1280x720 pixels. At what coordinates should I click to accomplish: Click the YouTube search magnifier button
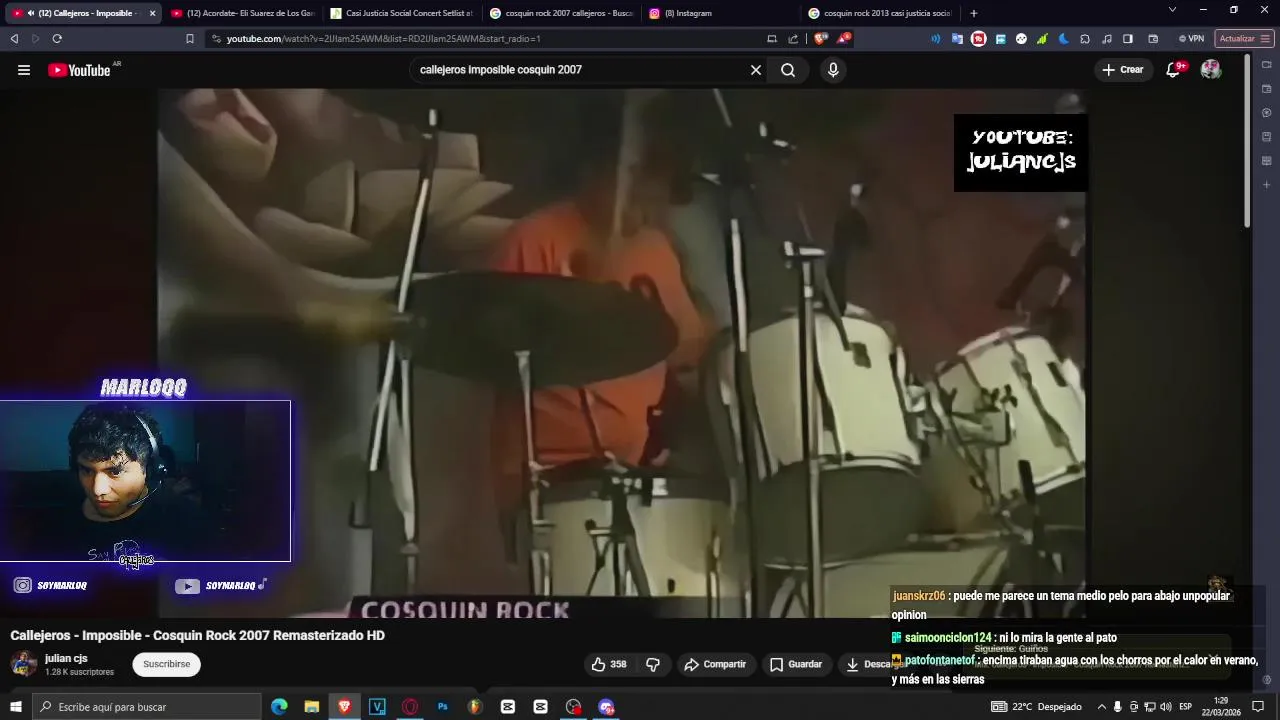point(788,70)
